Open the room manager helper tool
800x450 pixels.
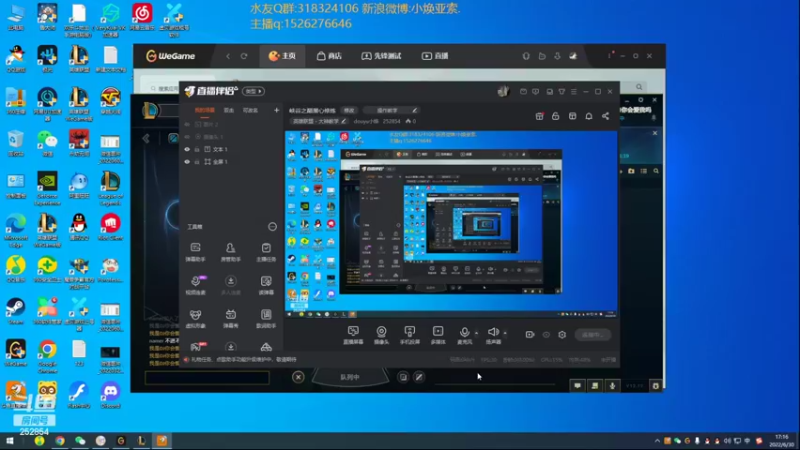[231, 252]
